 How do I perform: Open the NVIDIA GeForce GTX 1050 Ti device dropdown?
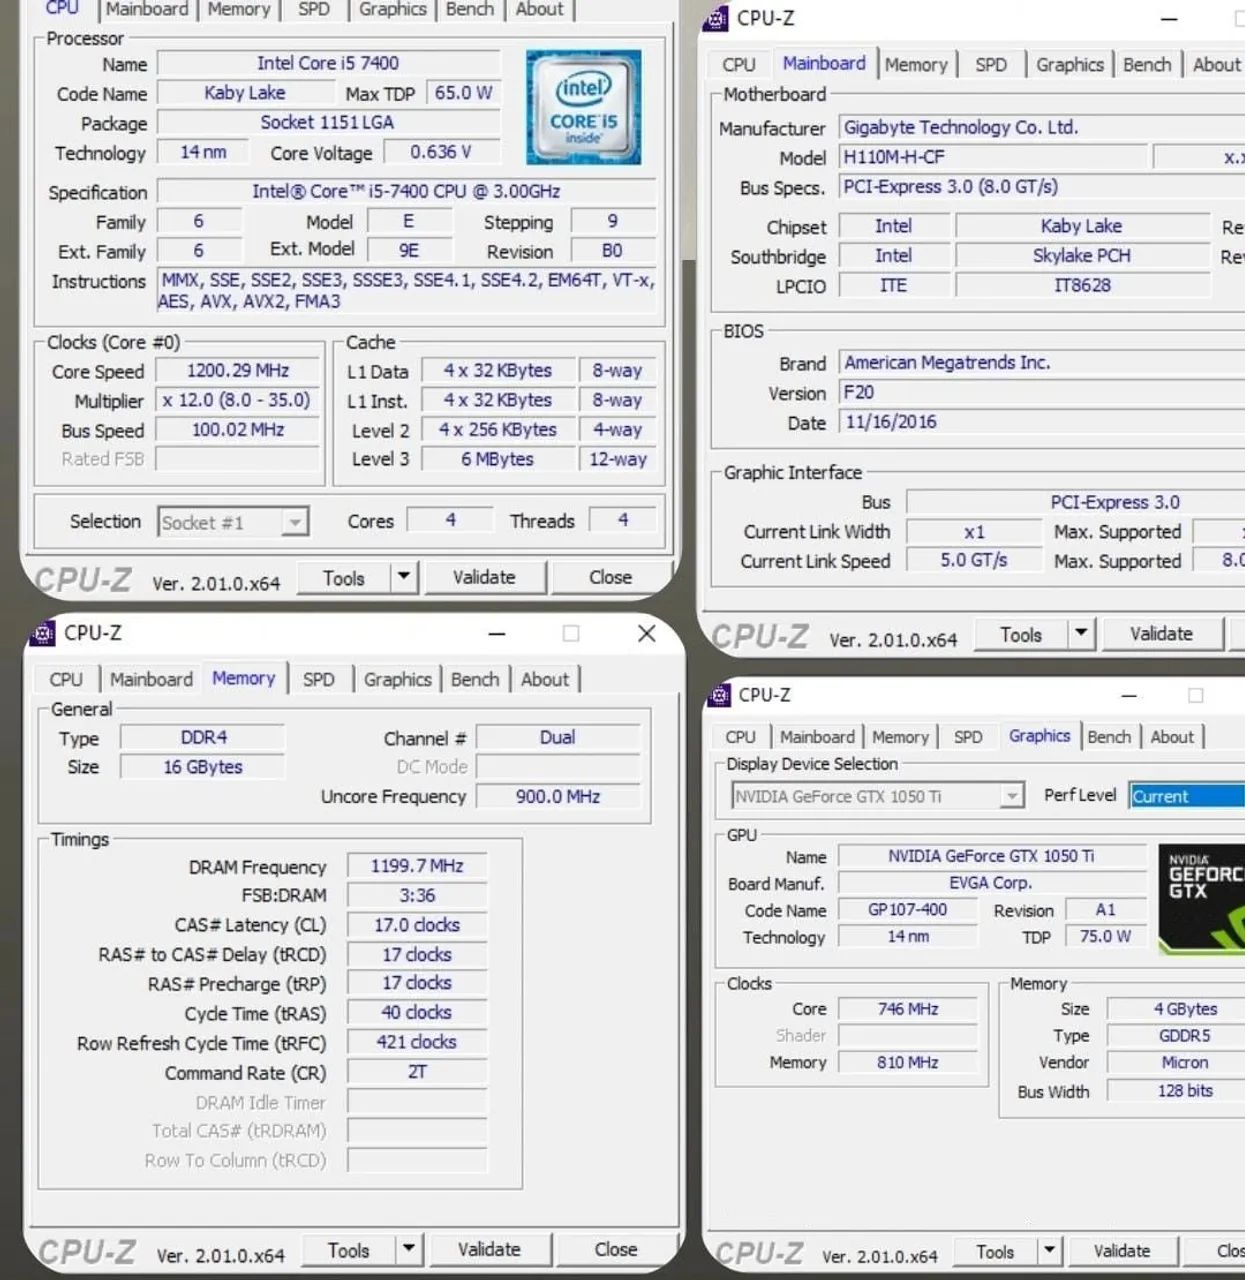[x=1013, y=796]
